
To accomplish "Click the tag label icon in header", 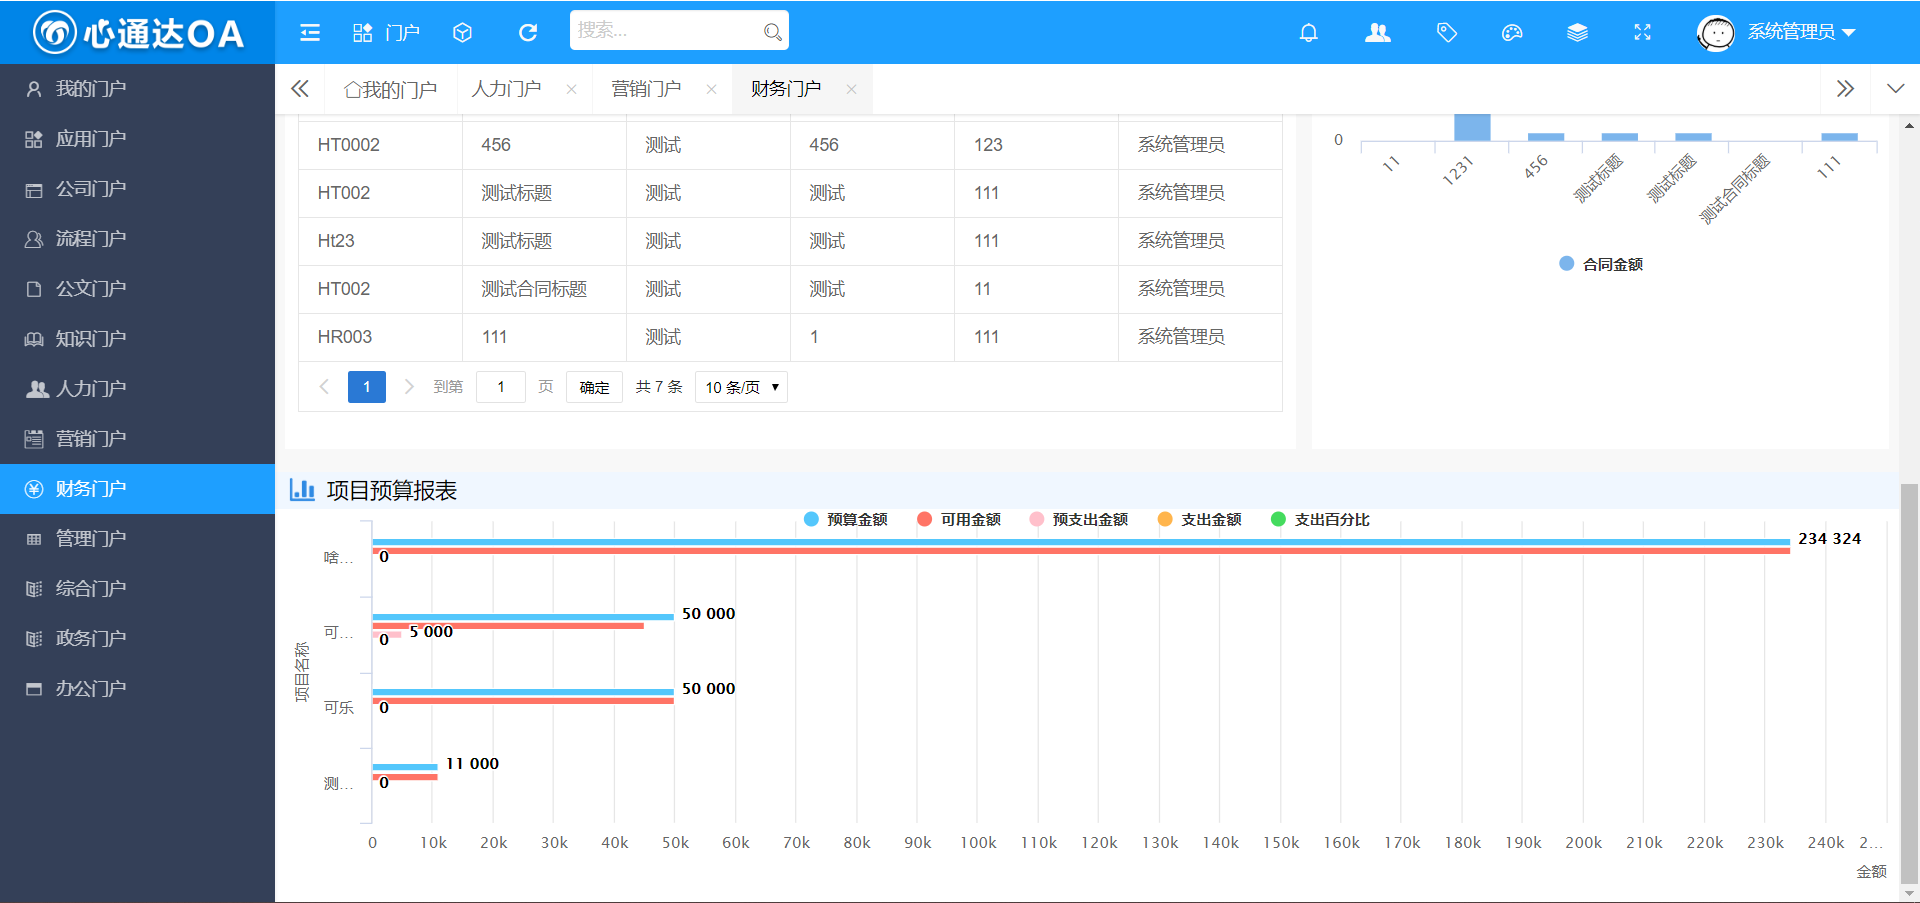I will tap(1446, 33).
